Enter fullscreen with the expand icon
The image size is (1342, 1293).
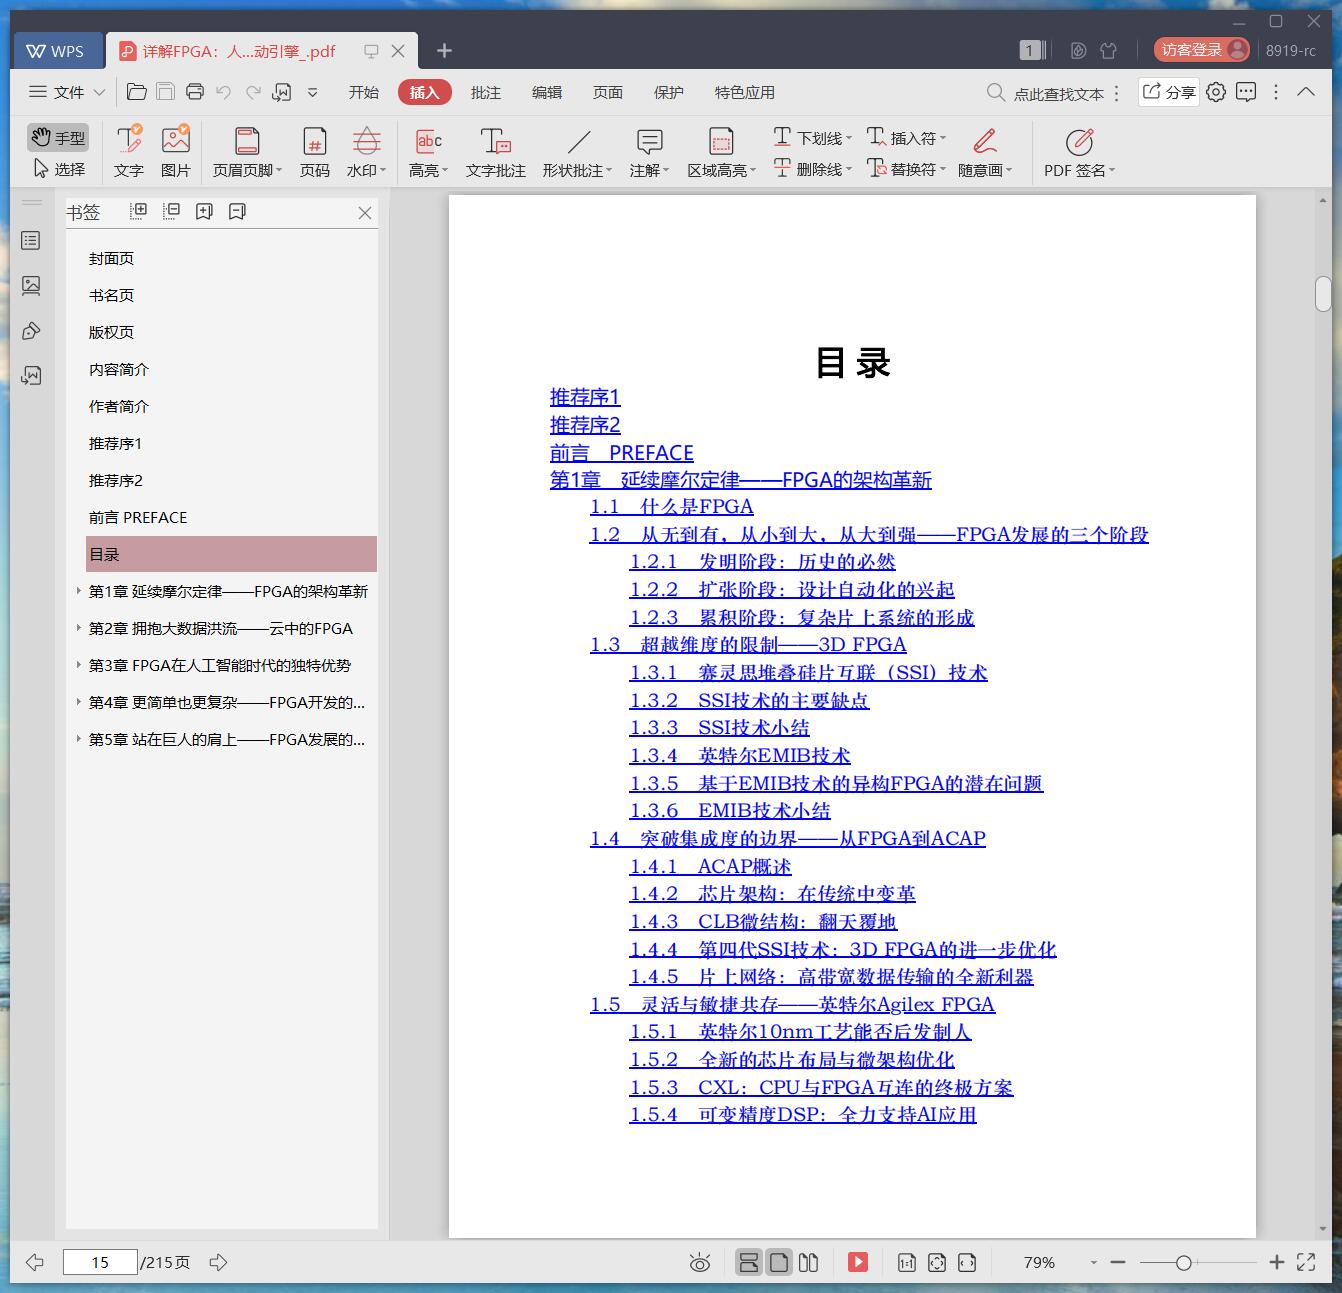pos(1306,1262)
